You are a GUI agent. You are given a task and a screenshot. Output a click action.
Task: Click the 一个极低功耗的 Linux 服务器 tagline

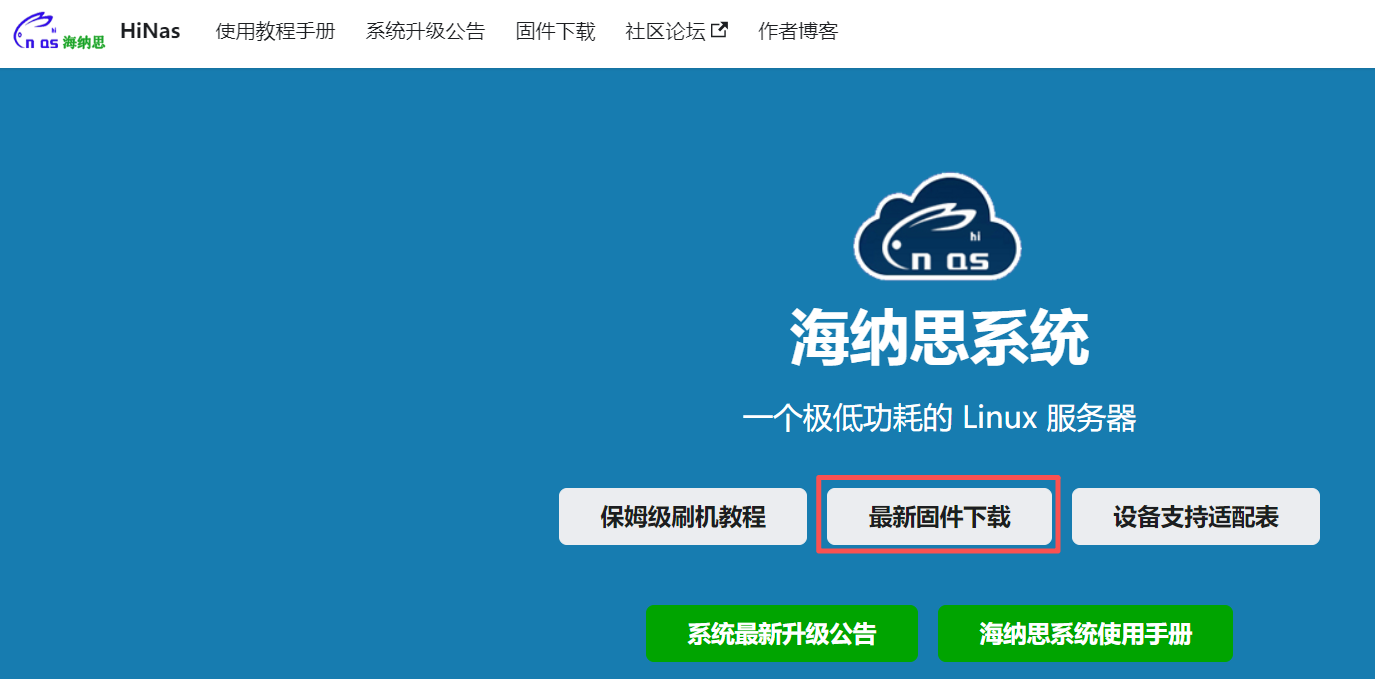coord(939,418)
